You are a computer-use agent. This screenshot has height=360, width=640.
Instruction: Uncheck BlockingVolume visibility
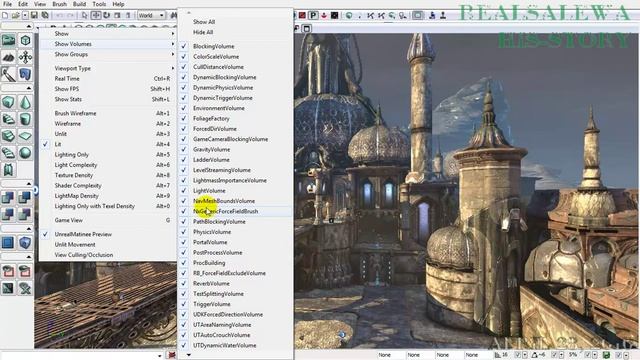coord(183,46)
